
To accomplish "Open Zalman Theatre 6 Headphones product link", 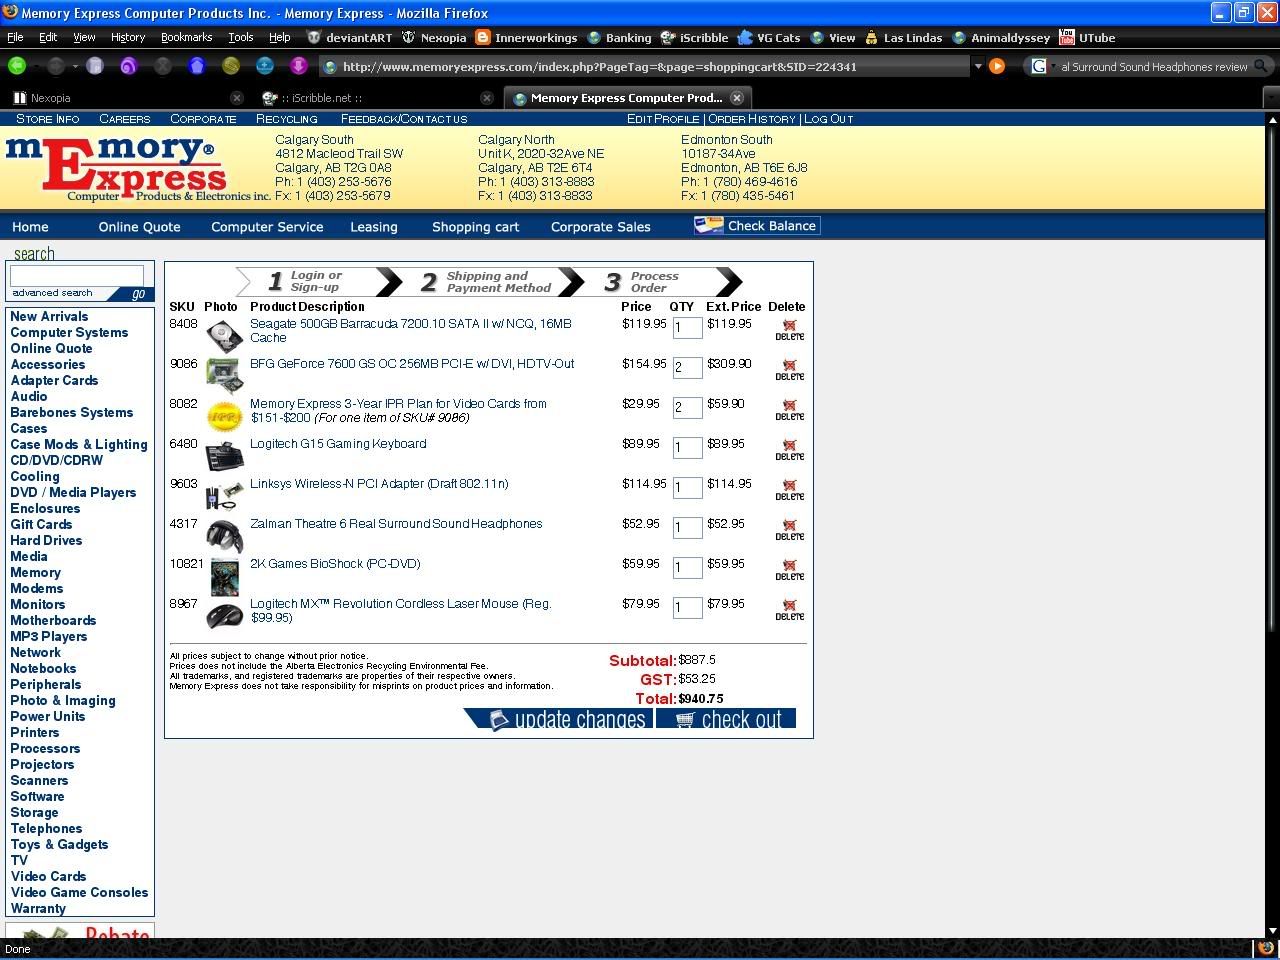I will pyautogui.click(x=396, y=524).
